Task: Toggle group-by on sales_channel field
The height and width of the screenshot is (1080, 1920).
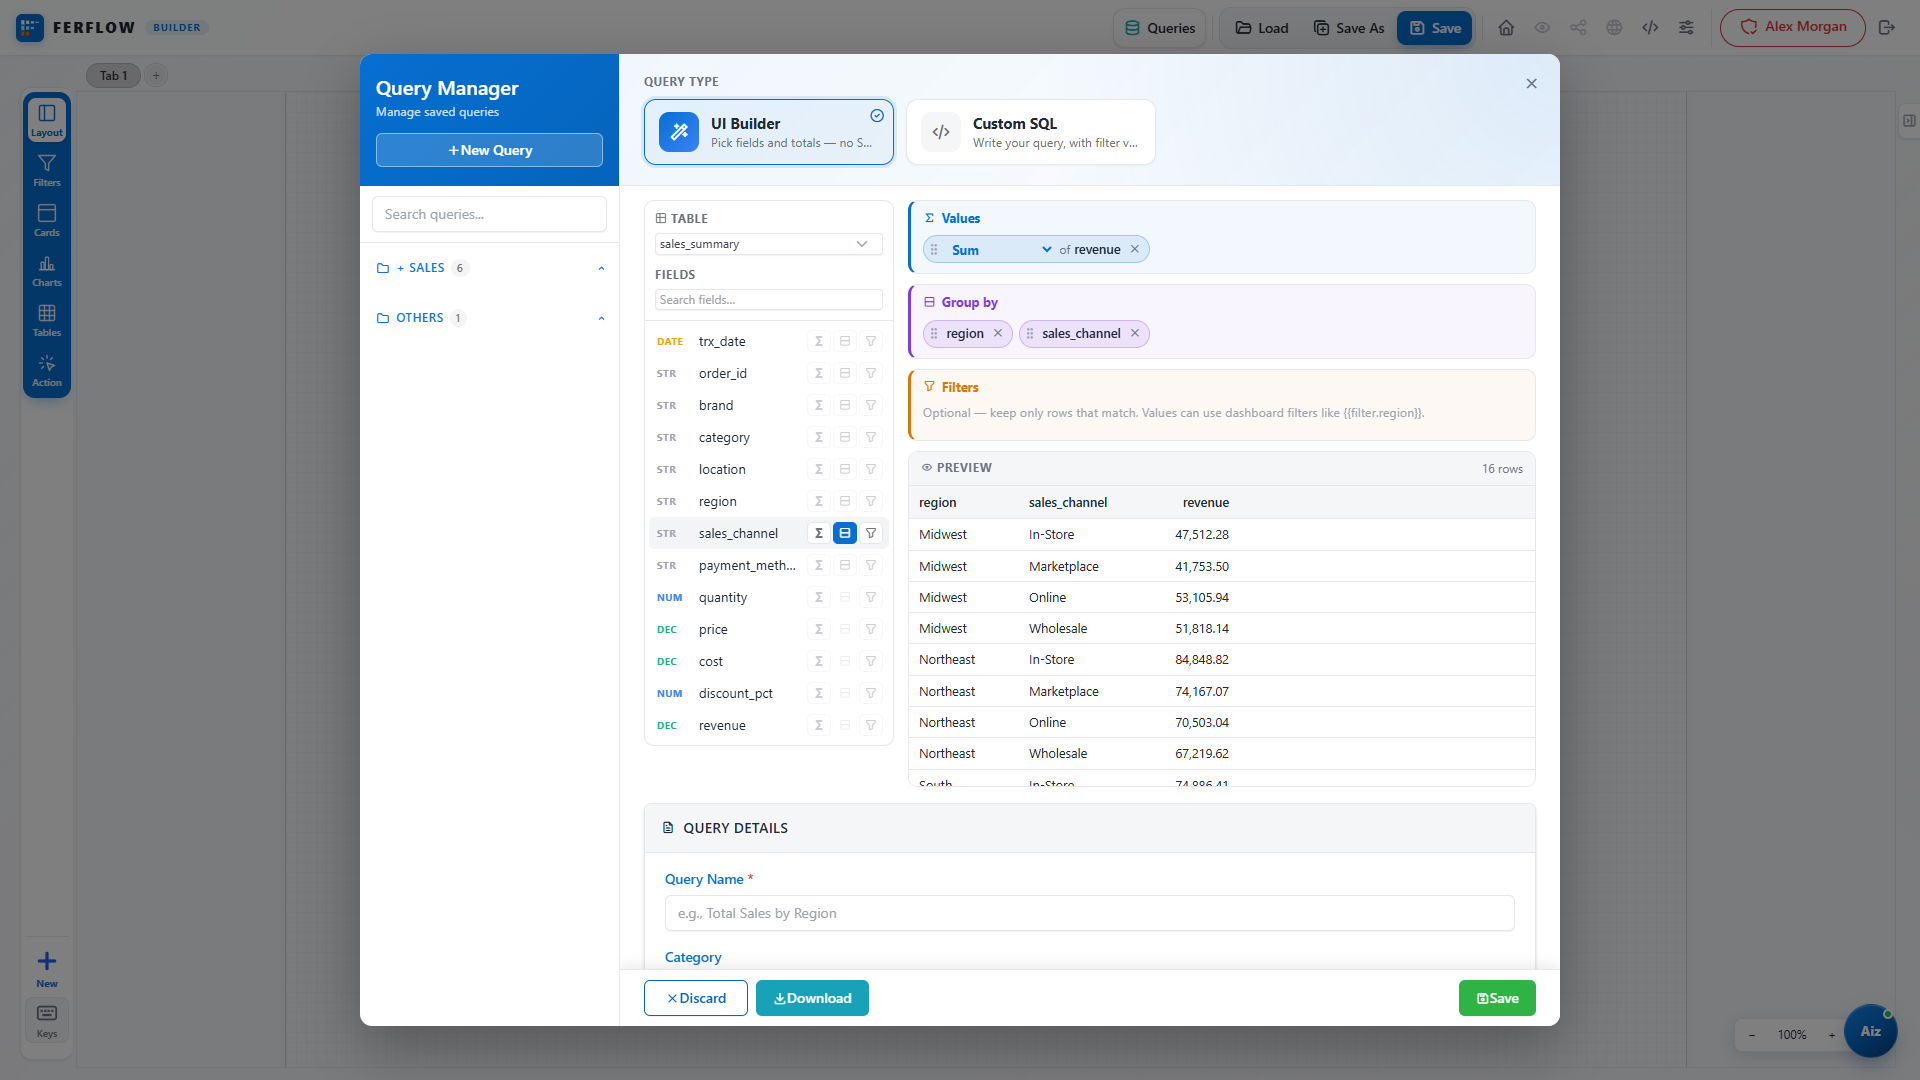Action: [845, 534]
